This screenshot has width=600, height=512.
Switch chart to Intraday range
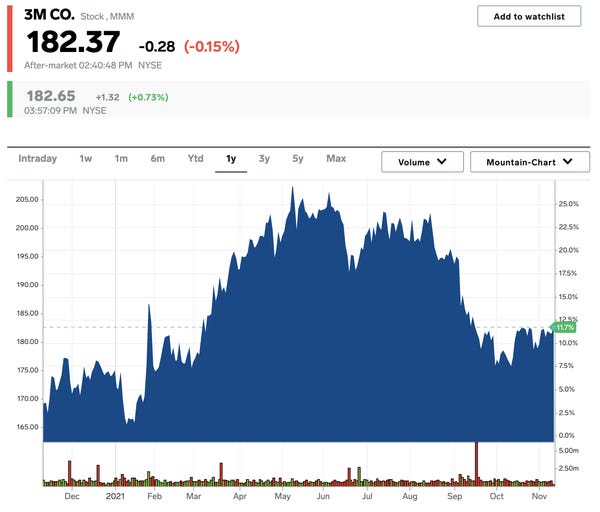pos(38,158)
